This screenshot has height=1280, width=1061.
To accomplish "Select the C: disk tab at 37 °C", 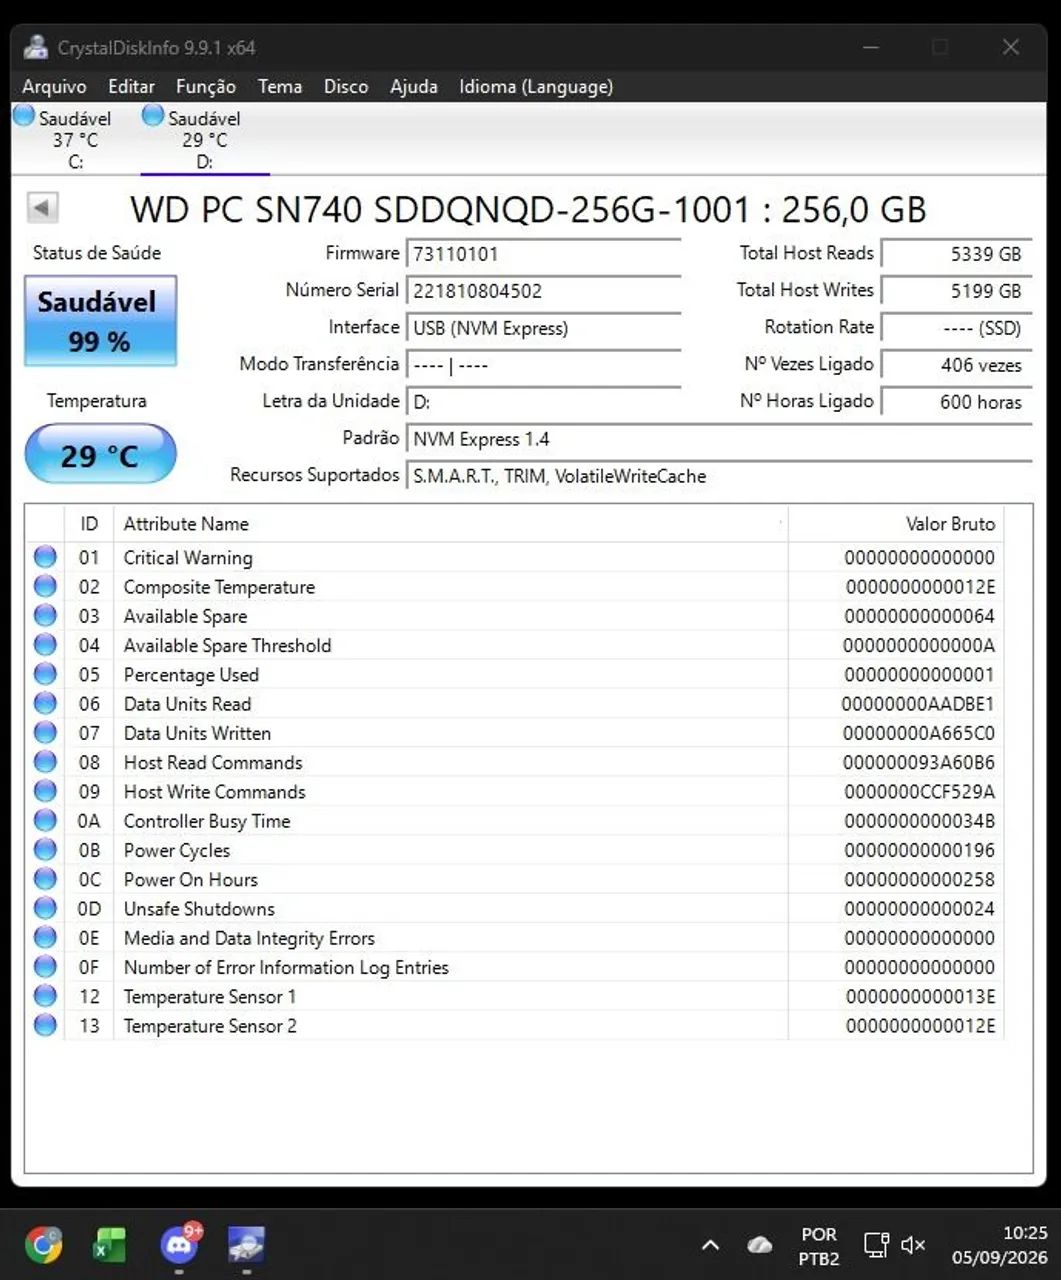I will point(75,139).
